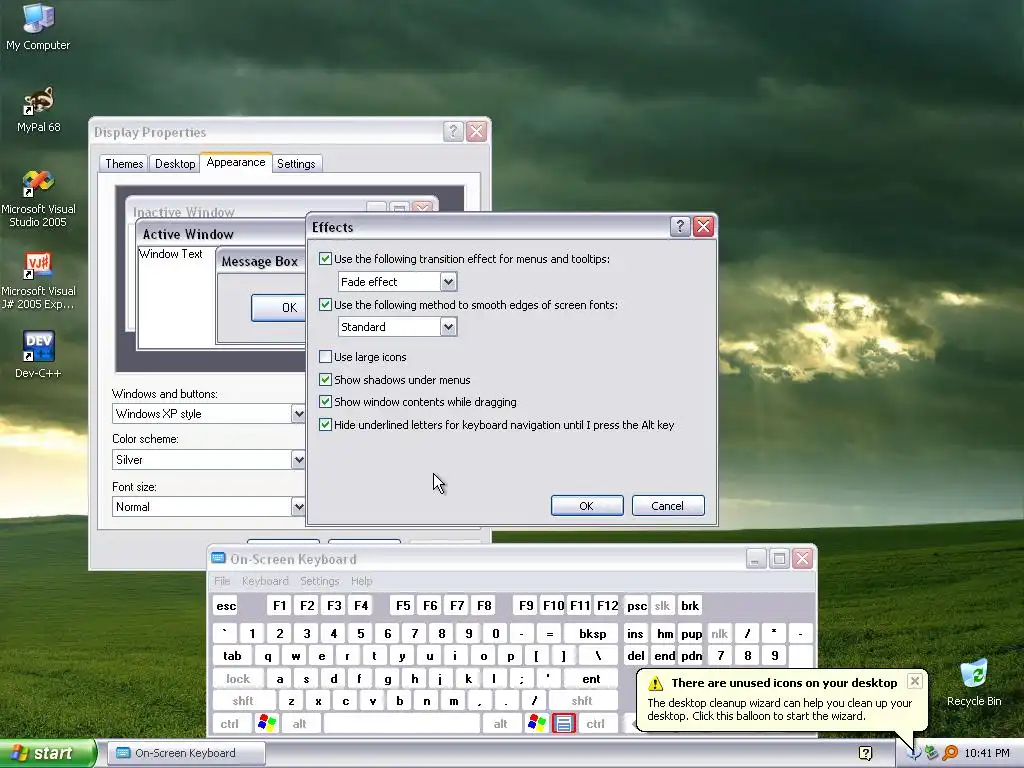The height and width of the screenshot is (768, 1024).
Task: Open the Font size Normal dropdown
Action: point(298,506)
